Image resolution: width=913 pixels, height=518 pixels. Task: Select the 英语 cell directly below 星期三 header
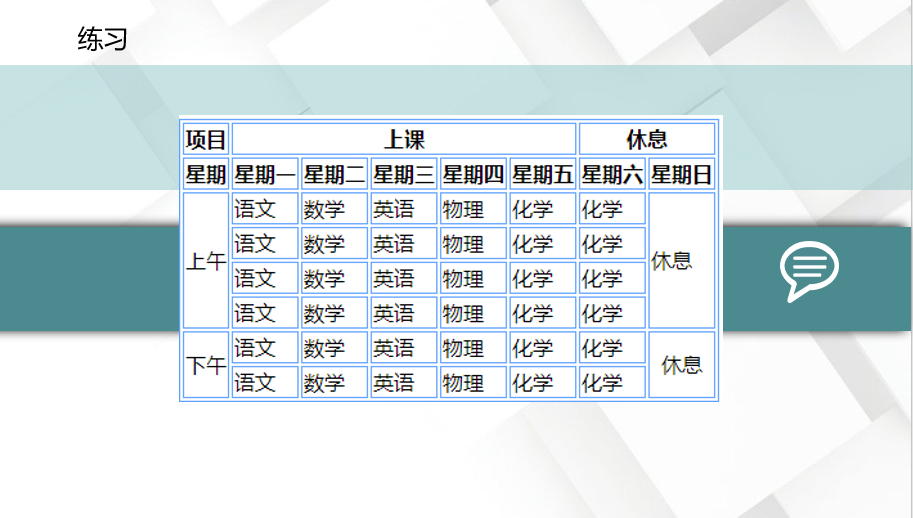pyautogui.click(x=404, y=208)
